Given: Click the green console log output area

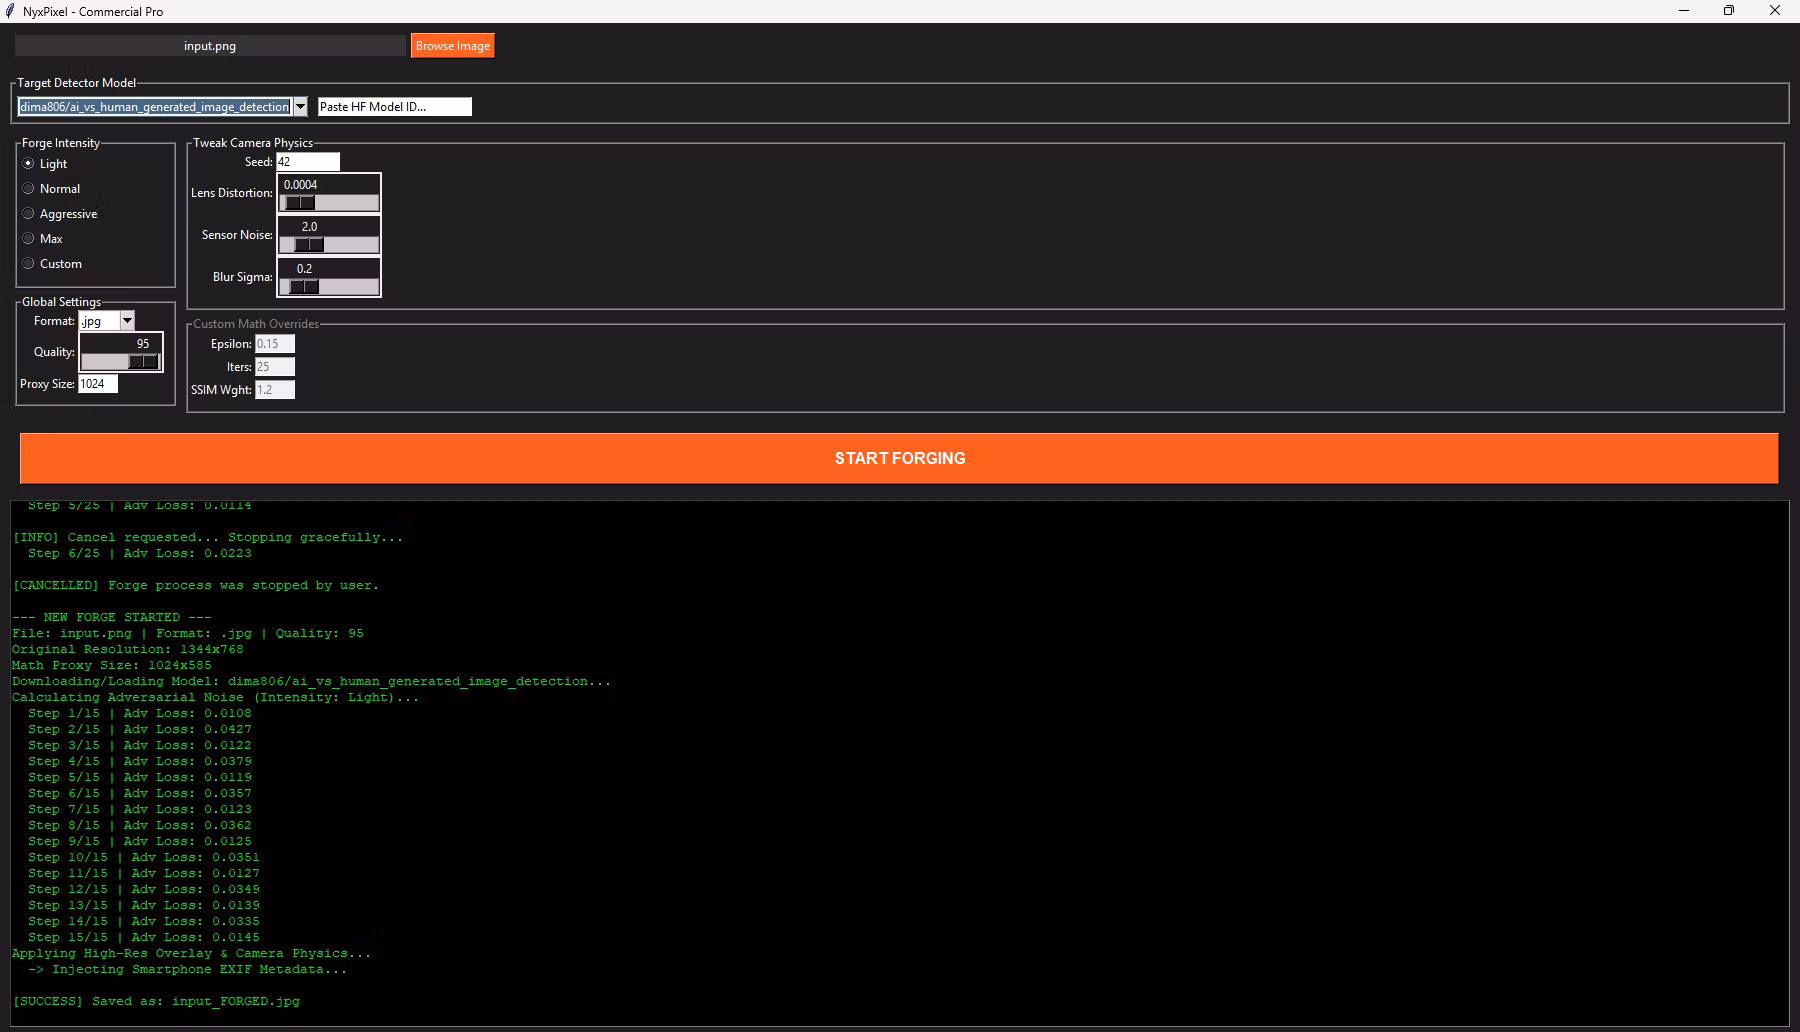Looking at the screenshot, I should [x=899, y=763].
